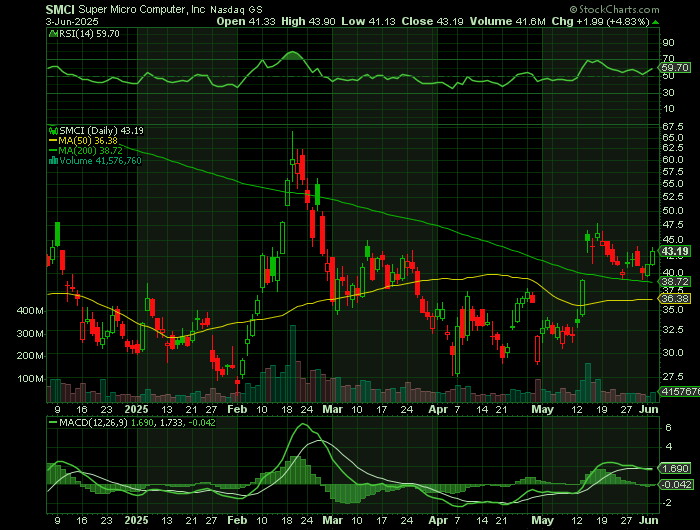Click the MA(50) 36.38 legend text
The height and width of the screenshot is (530, 700).
tap(88, 141)
